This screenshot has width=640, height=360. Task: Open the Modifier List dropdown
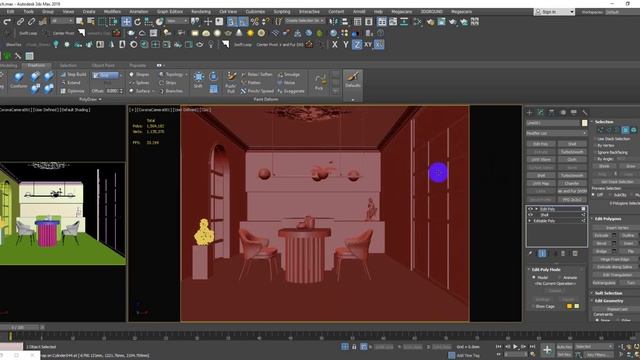click(556, 133)
